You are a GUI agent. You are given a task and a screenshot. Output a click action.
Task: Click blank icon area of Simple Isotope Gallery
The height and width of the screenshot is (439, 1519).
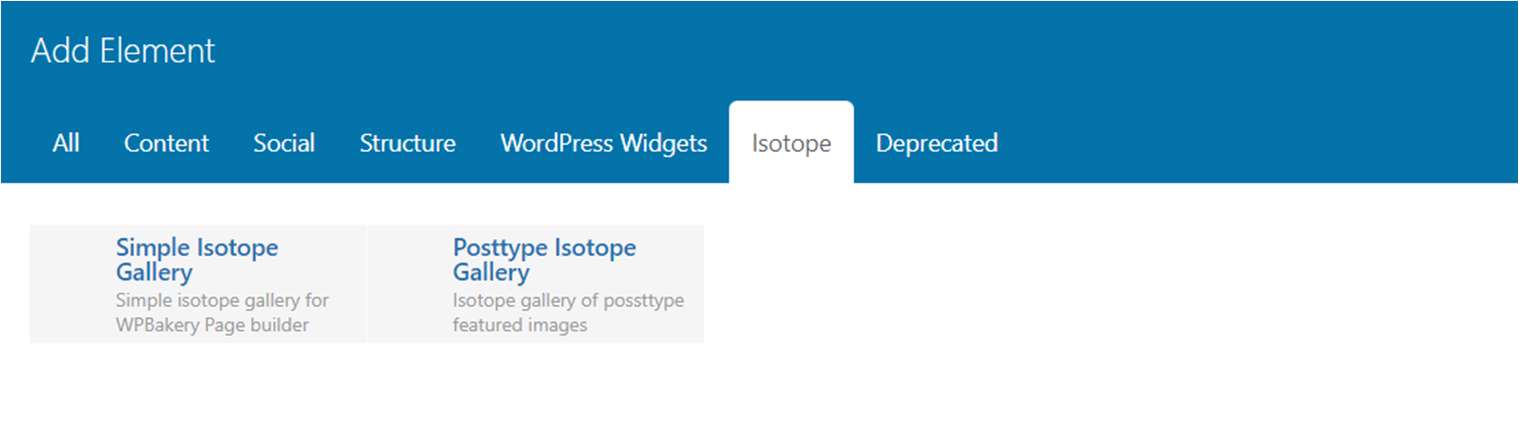72,284
